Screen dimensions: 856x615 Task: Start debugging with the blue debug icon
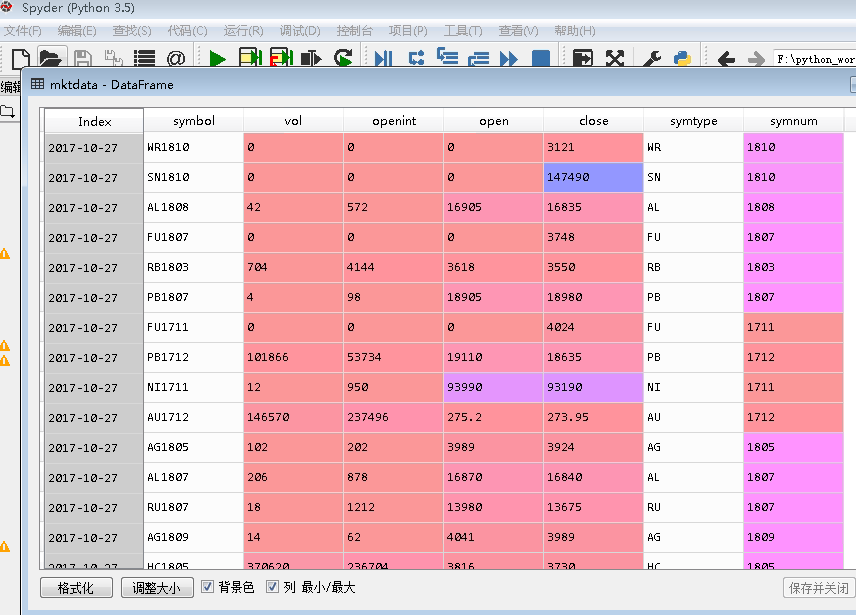(382, 58)
